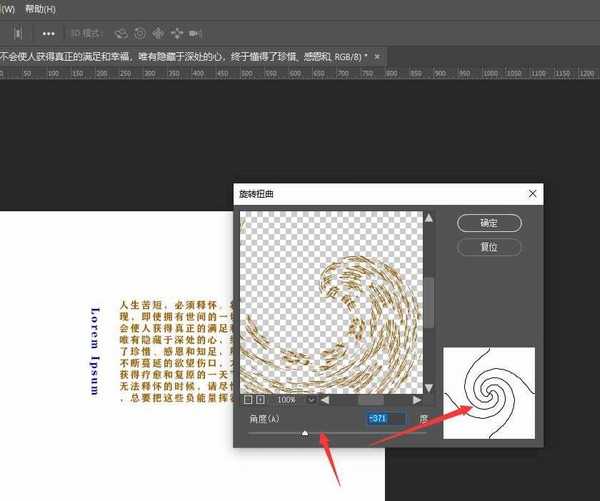
Task: Click the zoom-in icon below twirl preview
Action: pyautogui.click(x=260, y=399)
